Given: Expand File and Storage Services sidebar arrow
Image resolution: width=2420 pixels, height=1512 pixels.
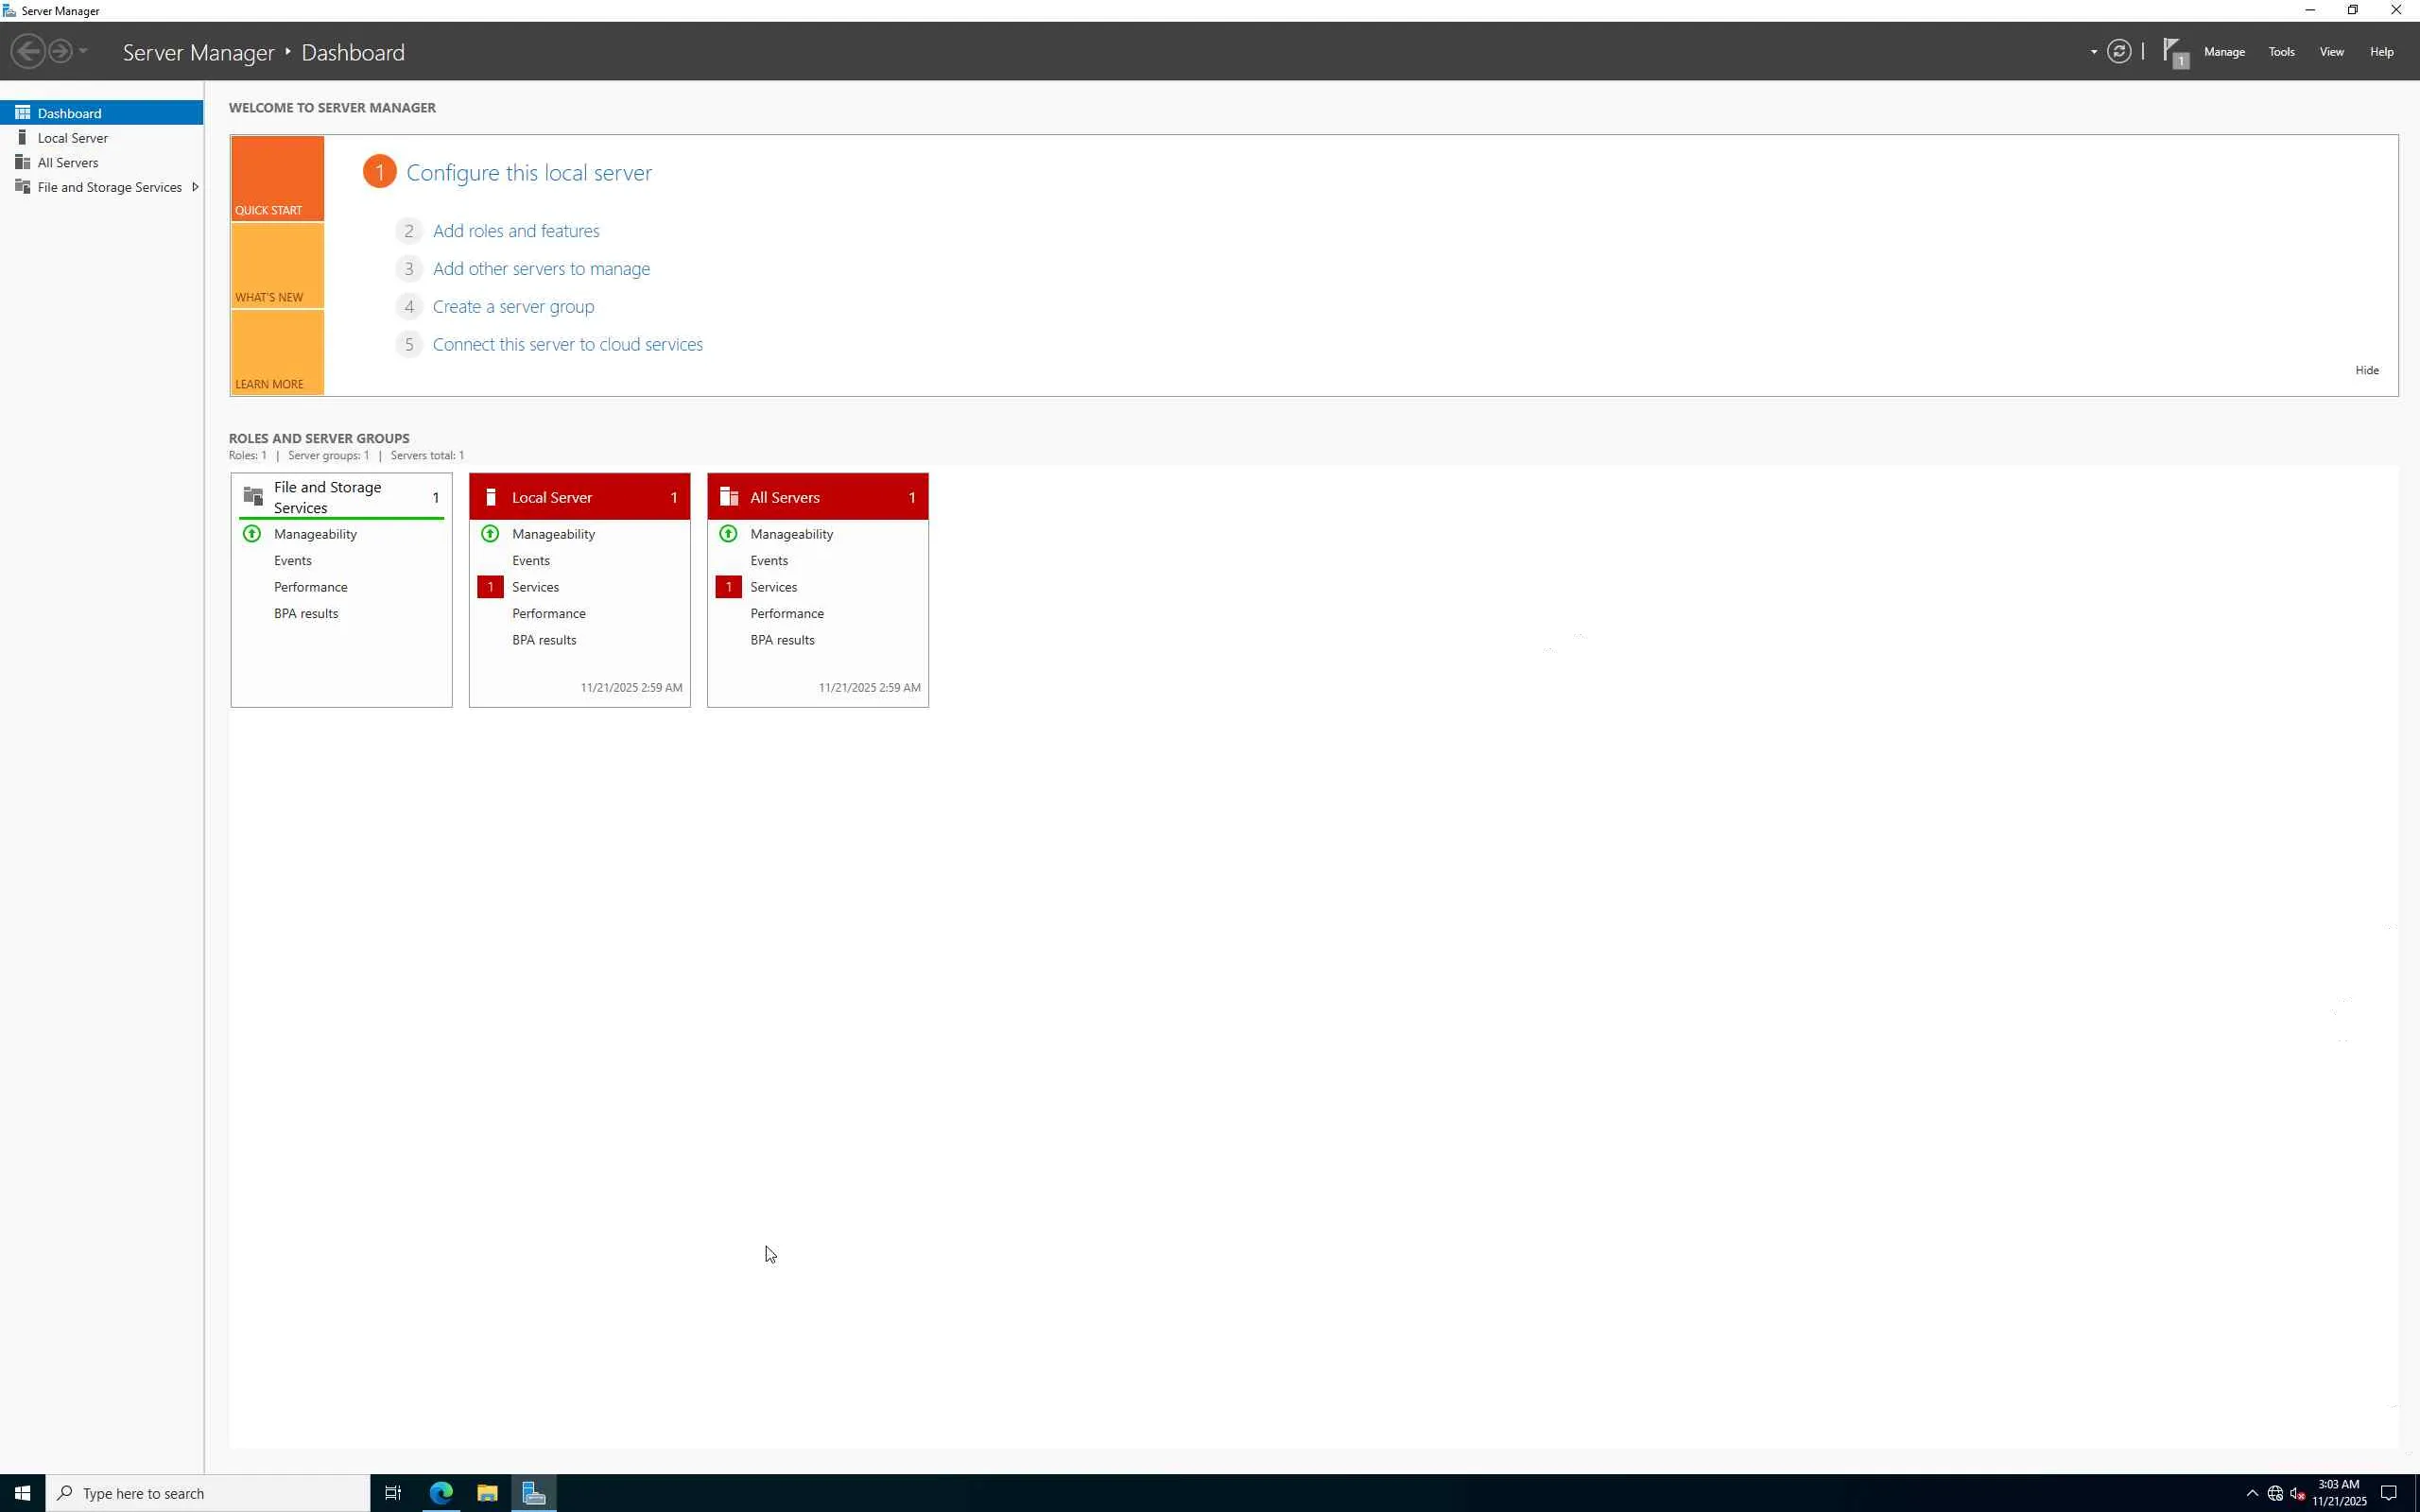Looking at the screenshot, I should click(x=195, y=187).
